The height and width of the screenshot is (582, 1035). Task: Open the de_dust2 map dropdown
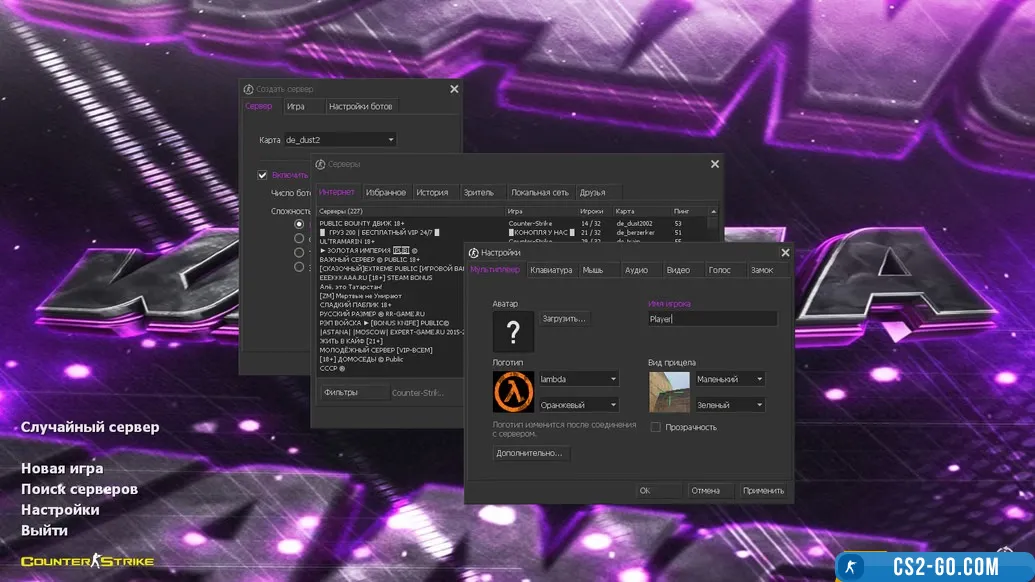click(340, 140)
